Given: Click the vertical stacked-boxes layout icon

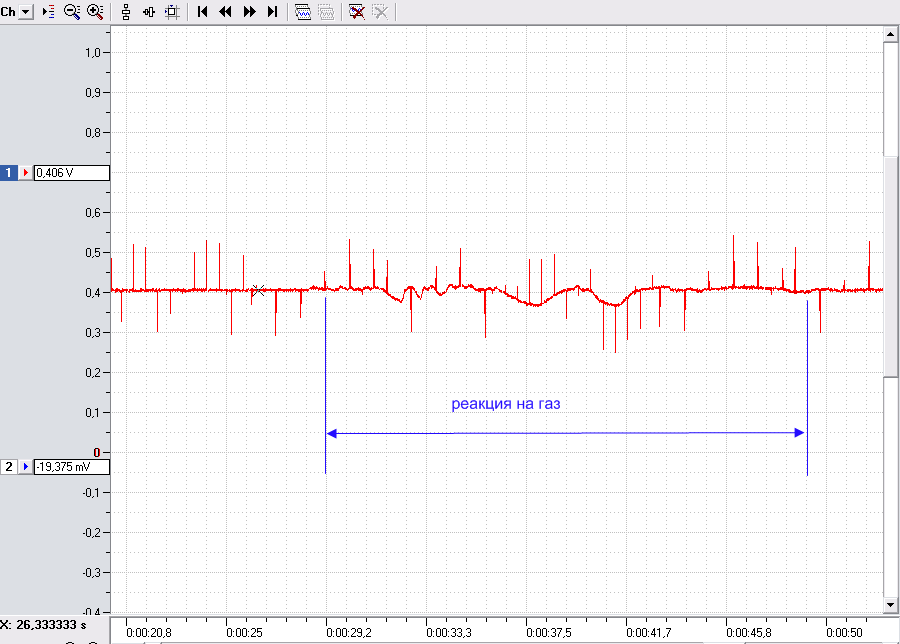Looking at the screenshot, I should tap(126, 11).
